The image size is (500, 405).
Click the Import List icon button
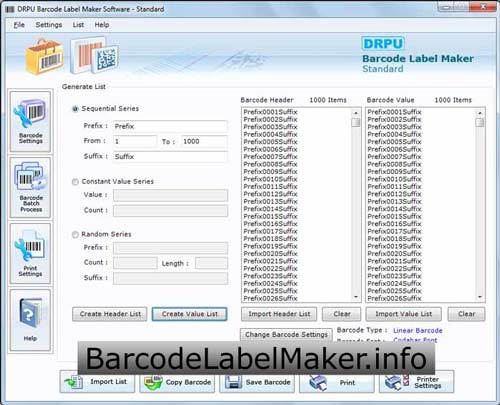[x=97, y=382]
